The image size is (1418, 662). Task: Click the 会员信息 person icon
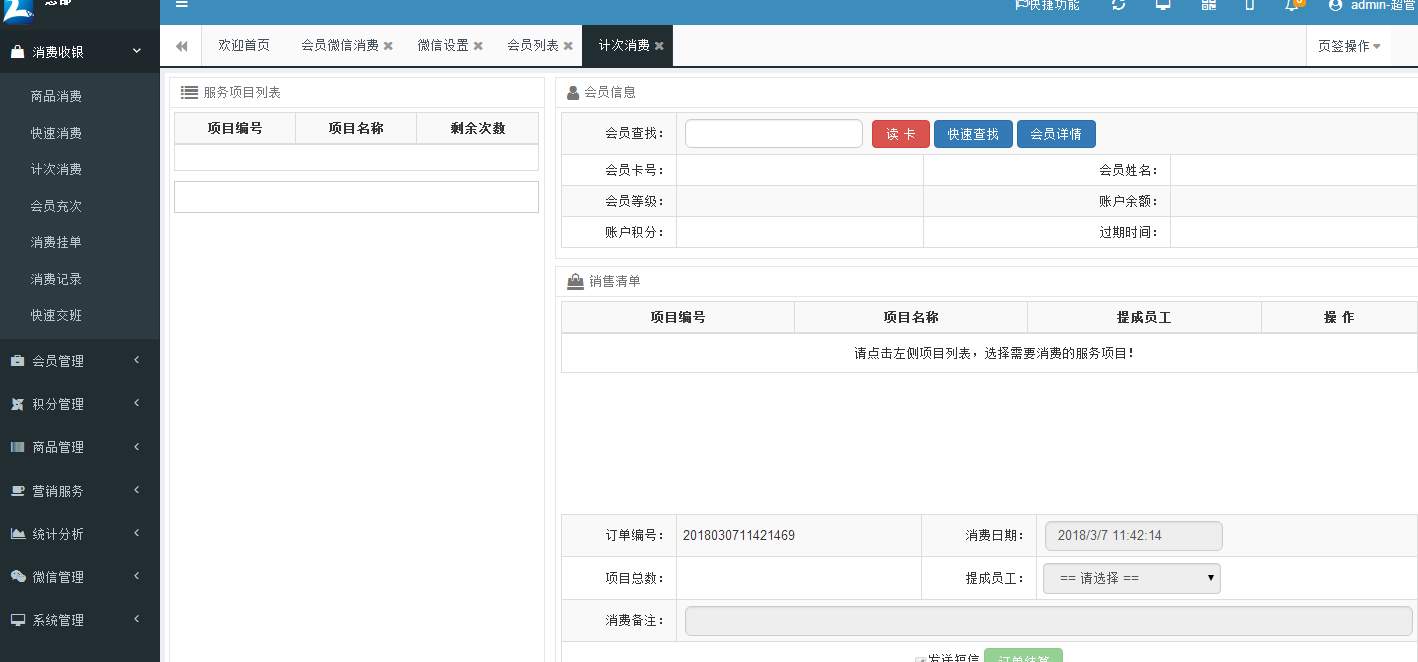click(573, 92)
